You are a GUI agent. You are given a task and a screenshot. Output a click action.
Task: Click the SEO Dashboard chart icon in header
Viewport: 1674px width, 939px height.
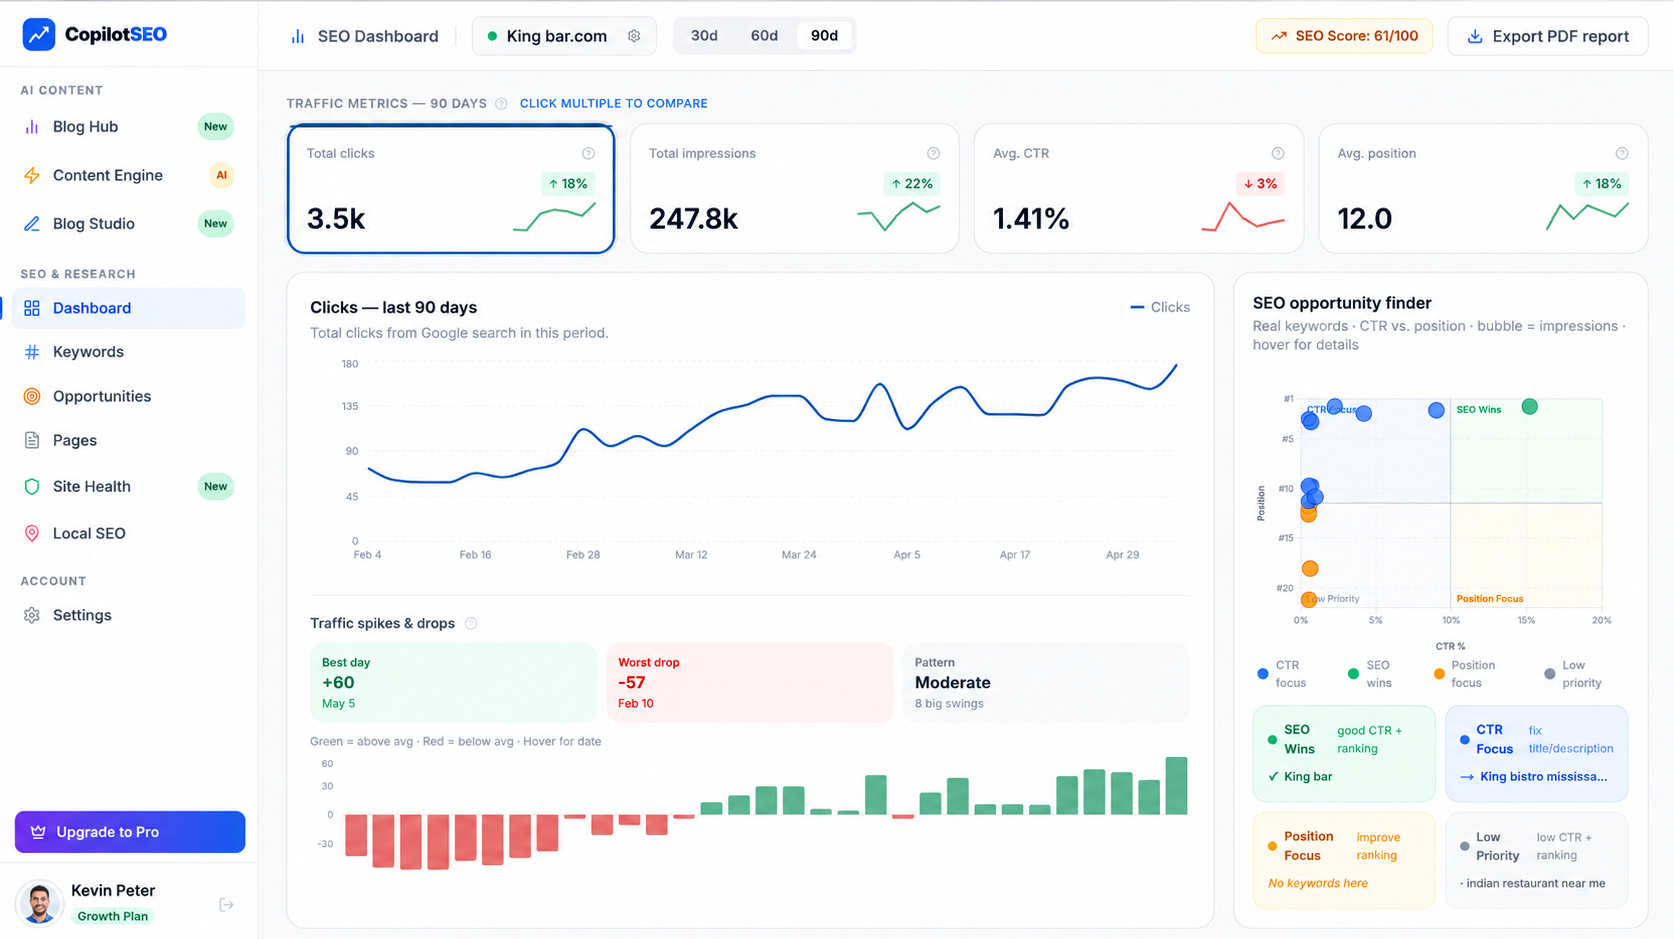point(298,36)
